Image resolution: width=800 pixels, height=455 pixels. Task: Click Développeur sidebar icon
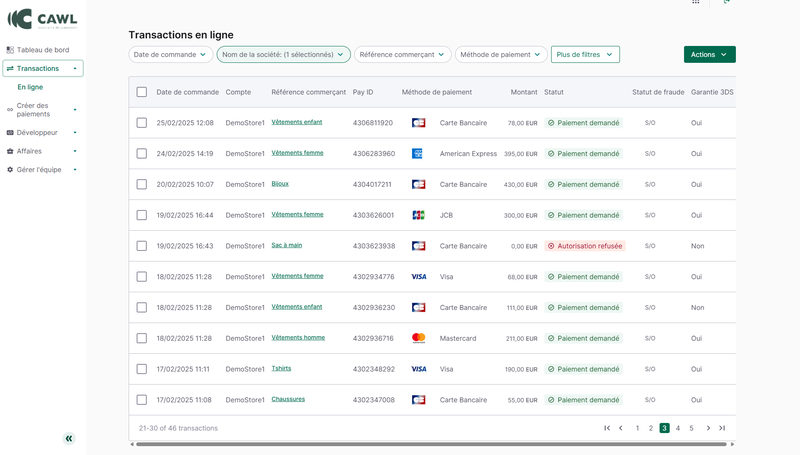(10, 133)
